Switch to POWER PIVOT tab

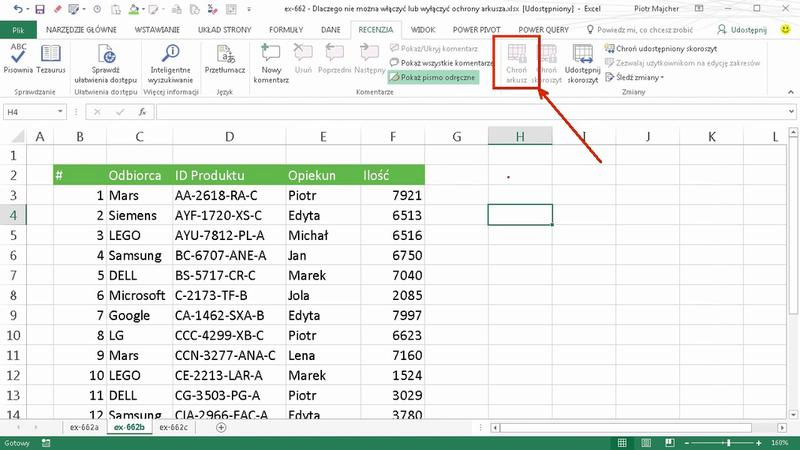click(x=477, y=30)
